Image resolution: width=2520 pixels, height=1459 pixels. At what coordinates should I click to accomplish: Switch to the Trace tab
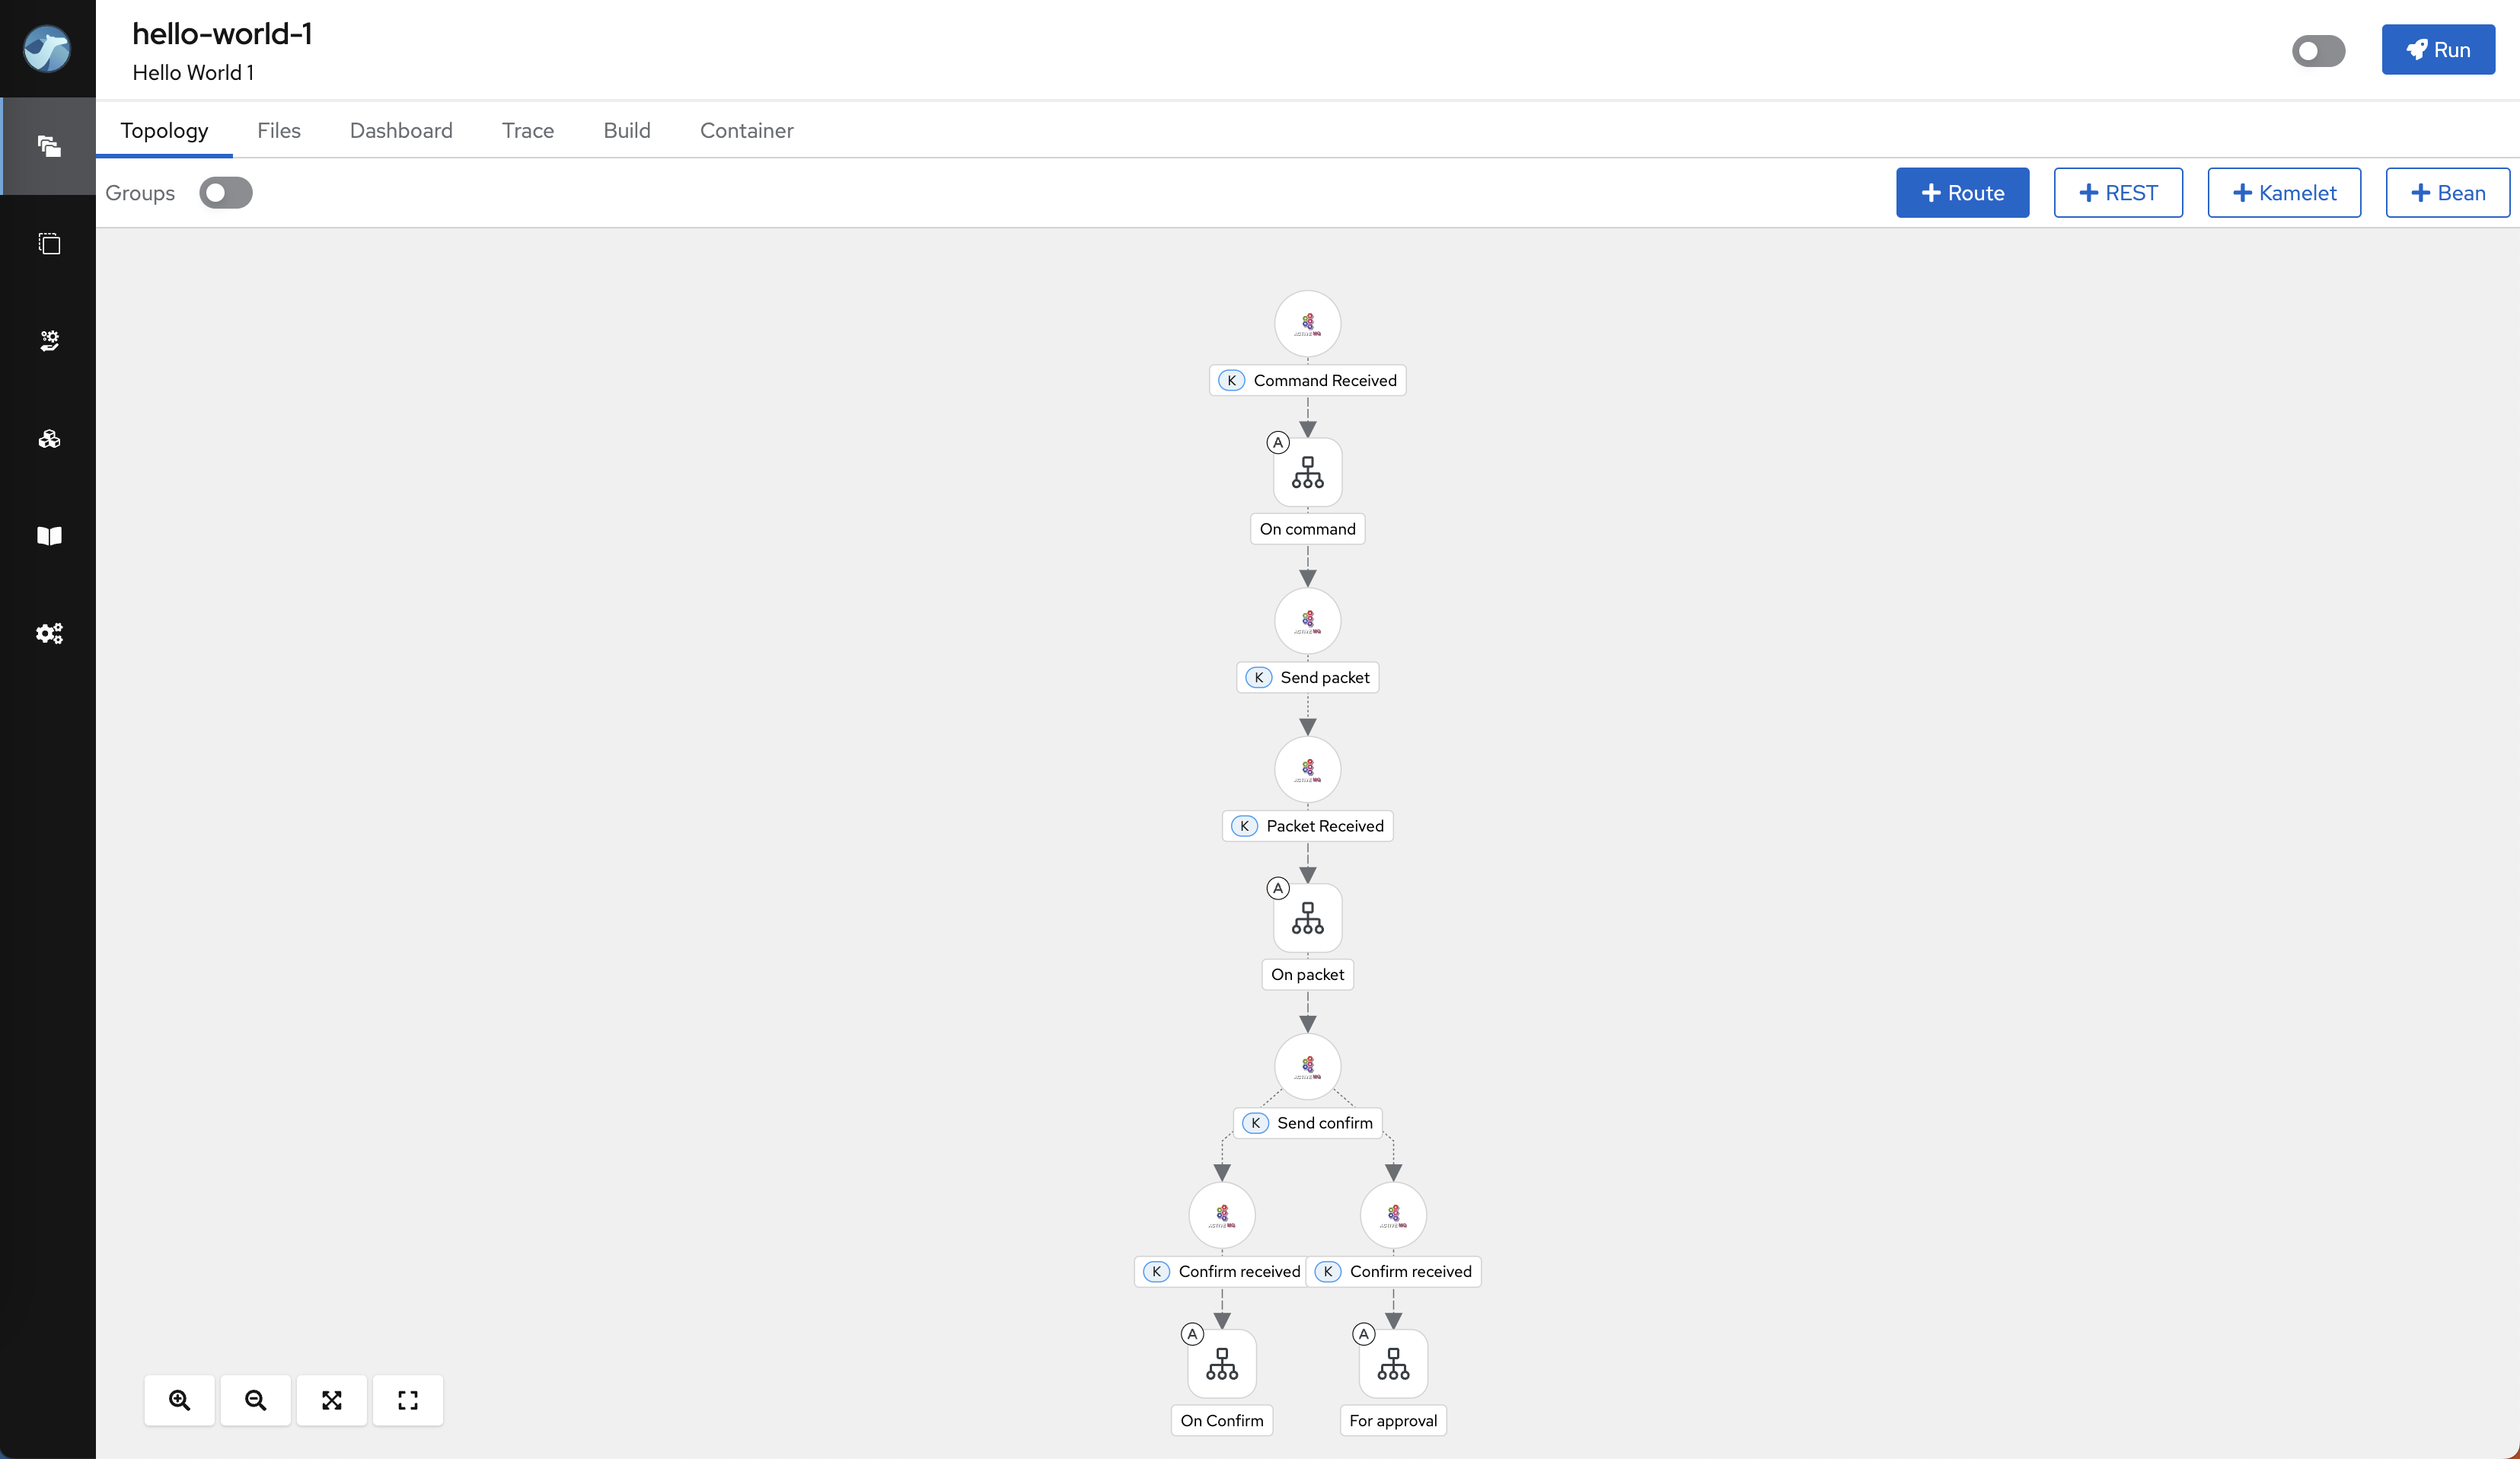[x=528, y=130]
